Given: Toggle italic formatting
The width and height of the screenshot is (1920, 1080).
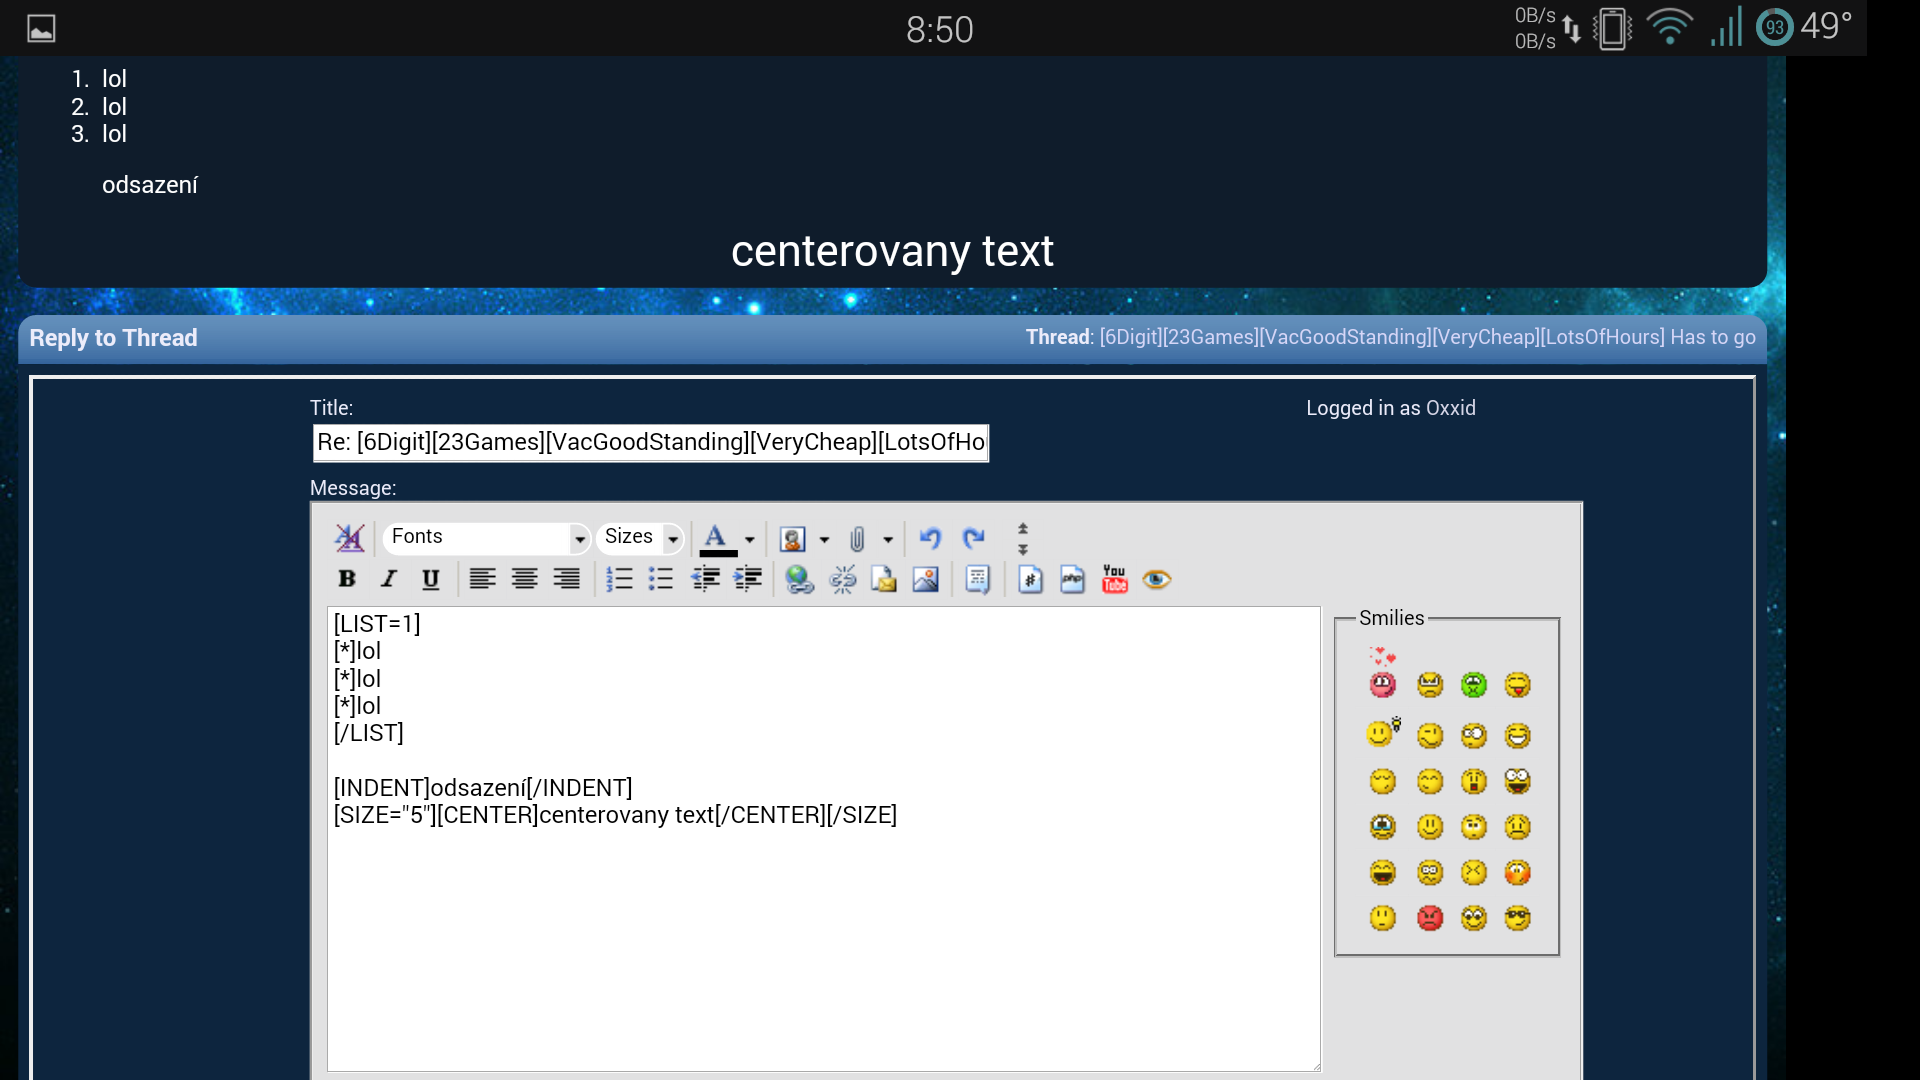Looking at the screenshot, I should tap(389, 579).
